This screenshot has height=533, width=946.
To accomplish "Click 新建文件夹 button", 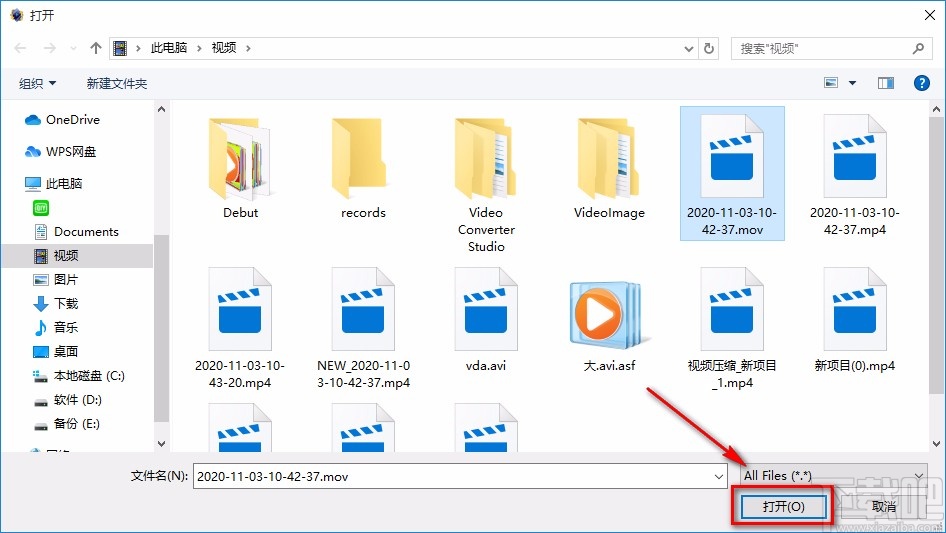I will [116, 83].
